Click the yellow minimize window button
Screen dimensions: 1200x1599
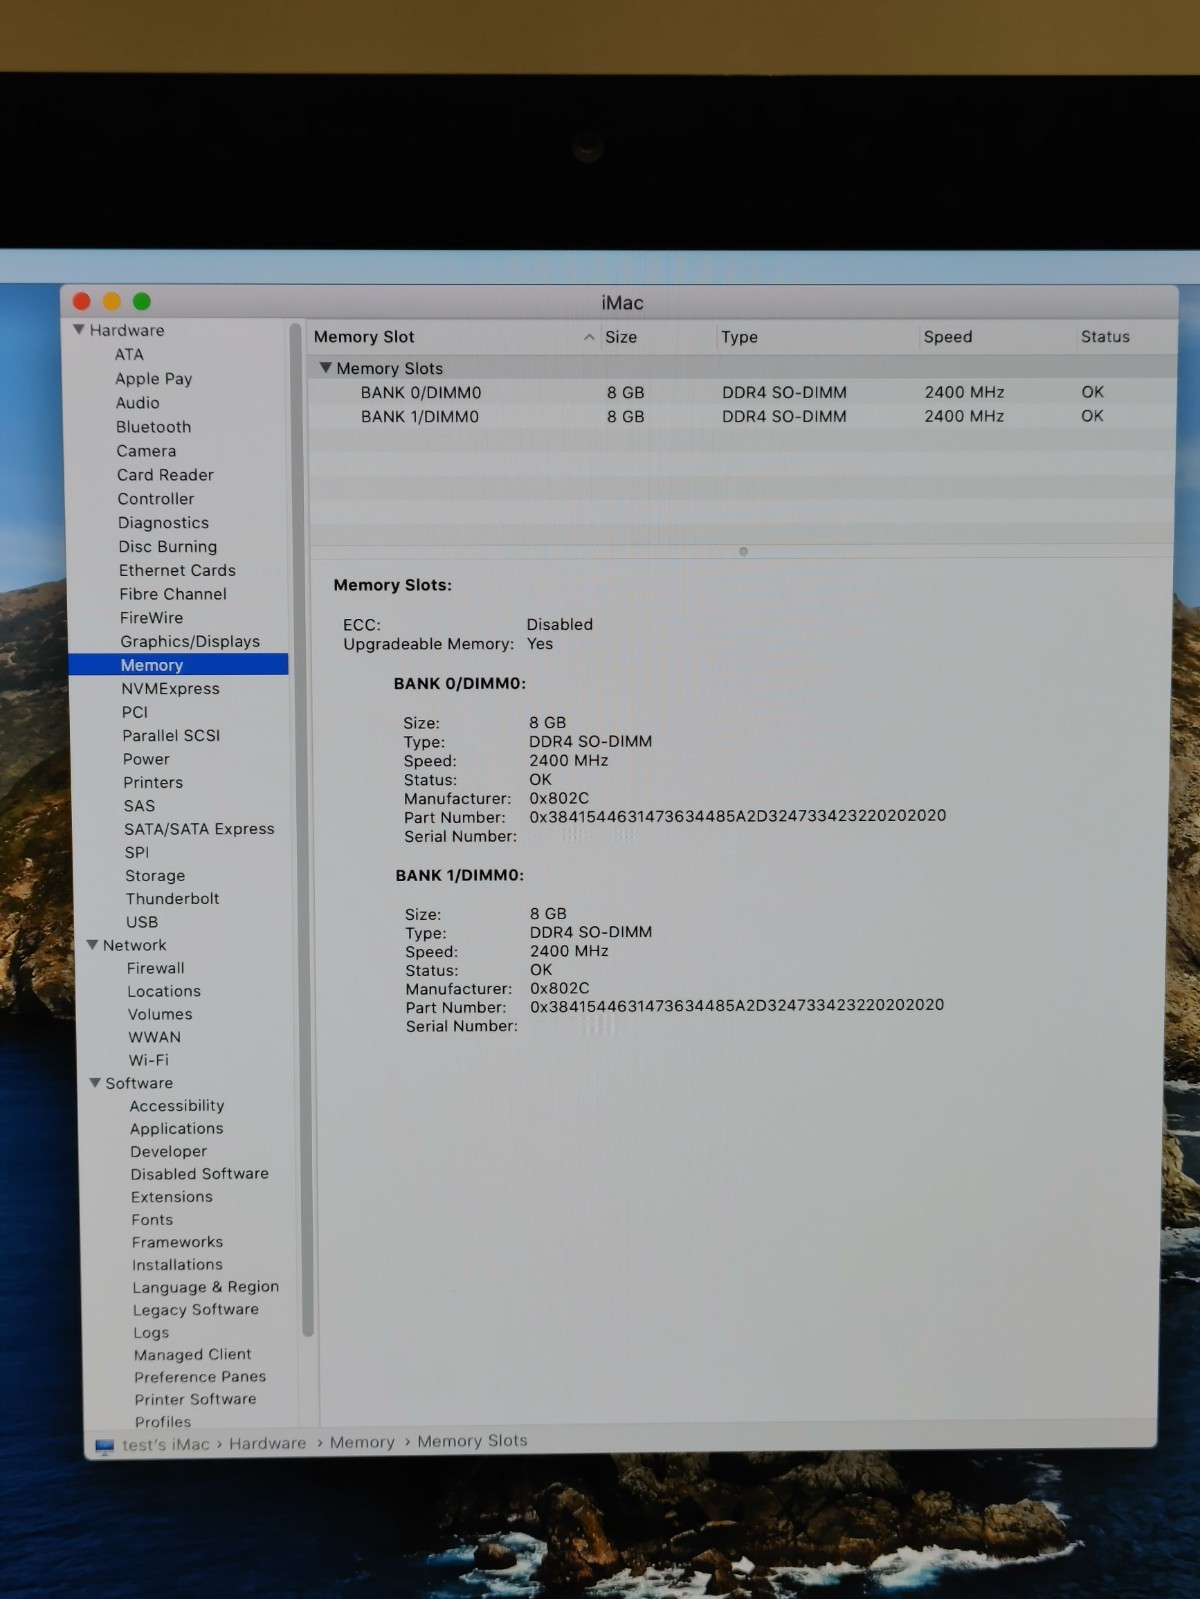112,301
